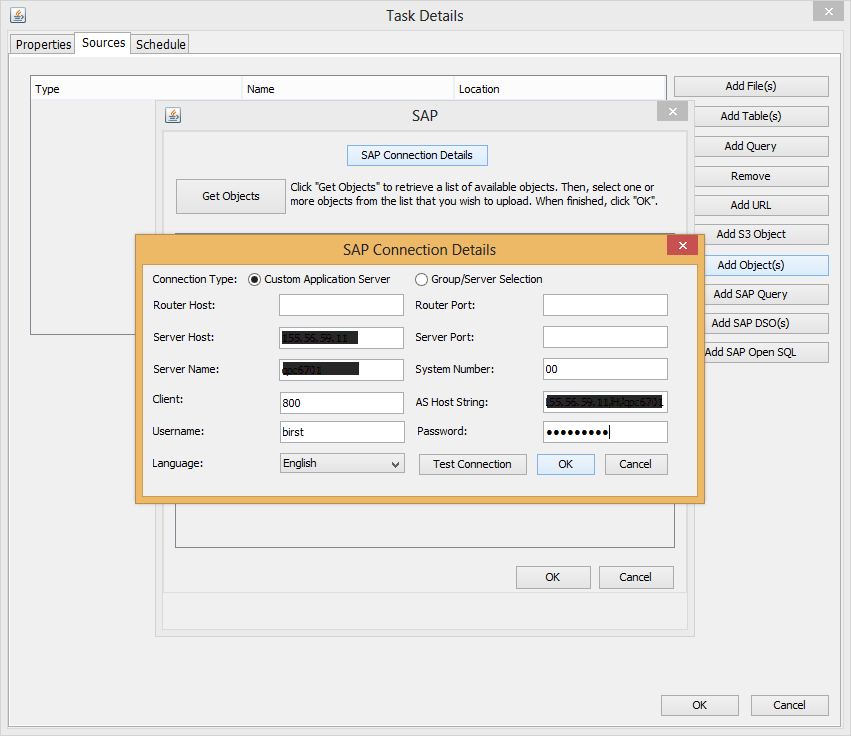851x736 pixels.
Task: Focus the Router Host field
Action: click(341, 305)
